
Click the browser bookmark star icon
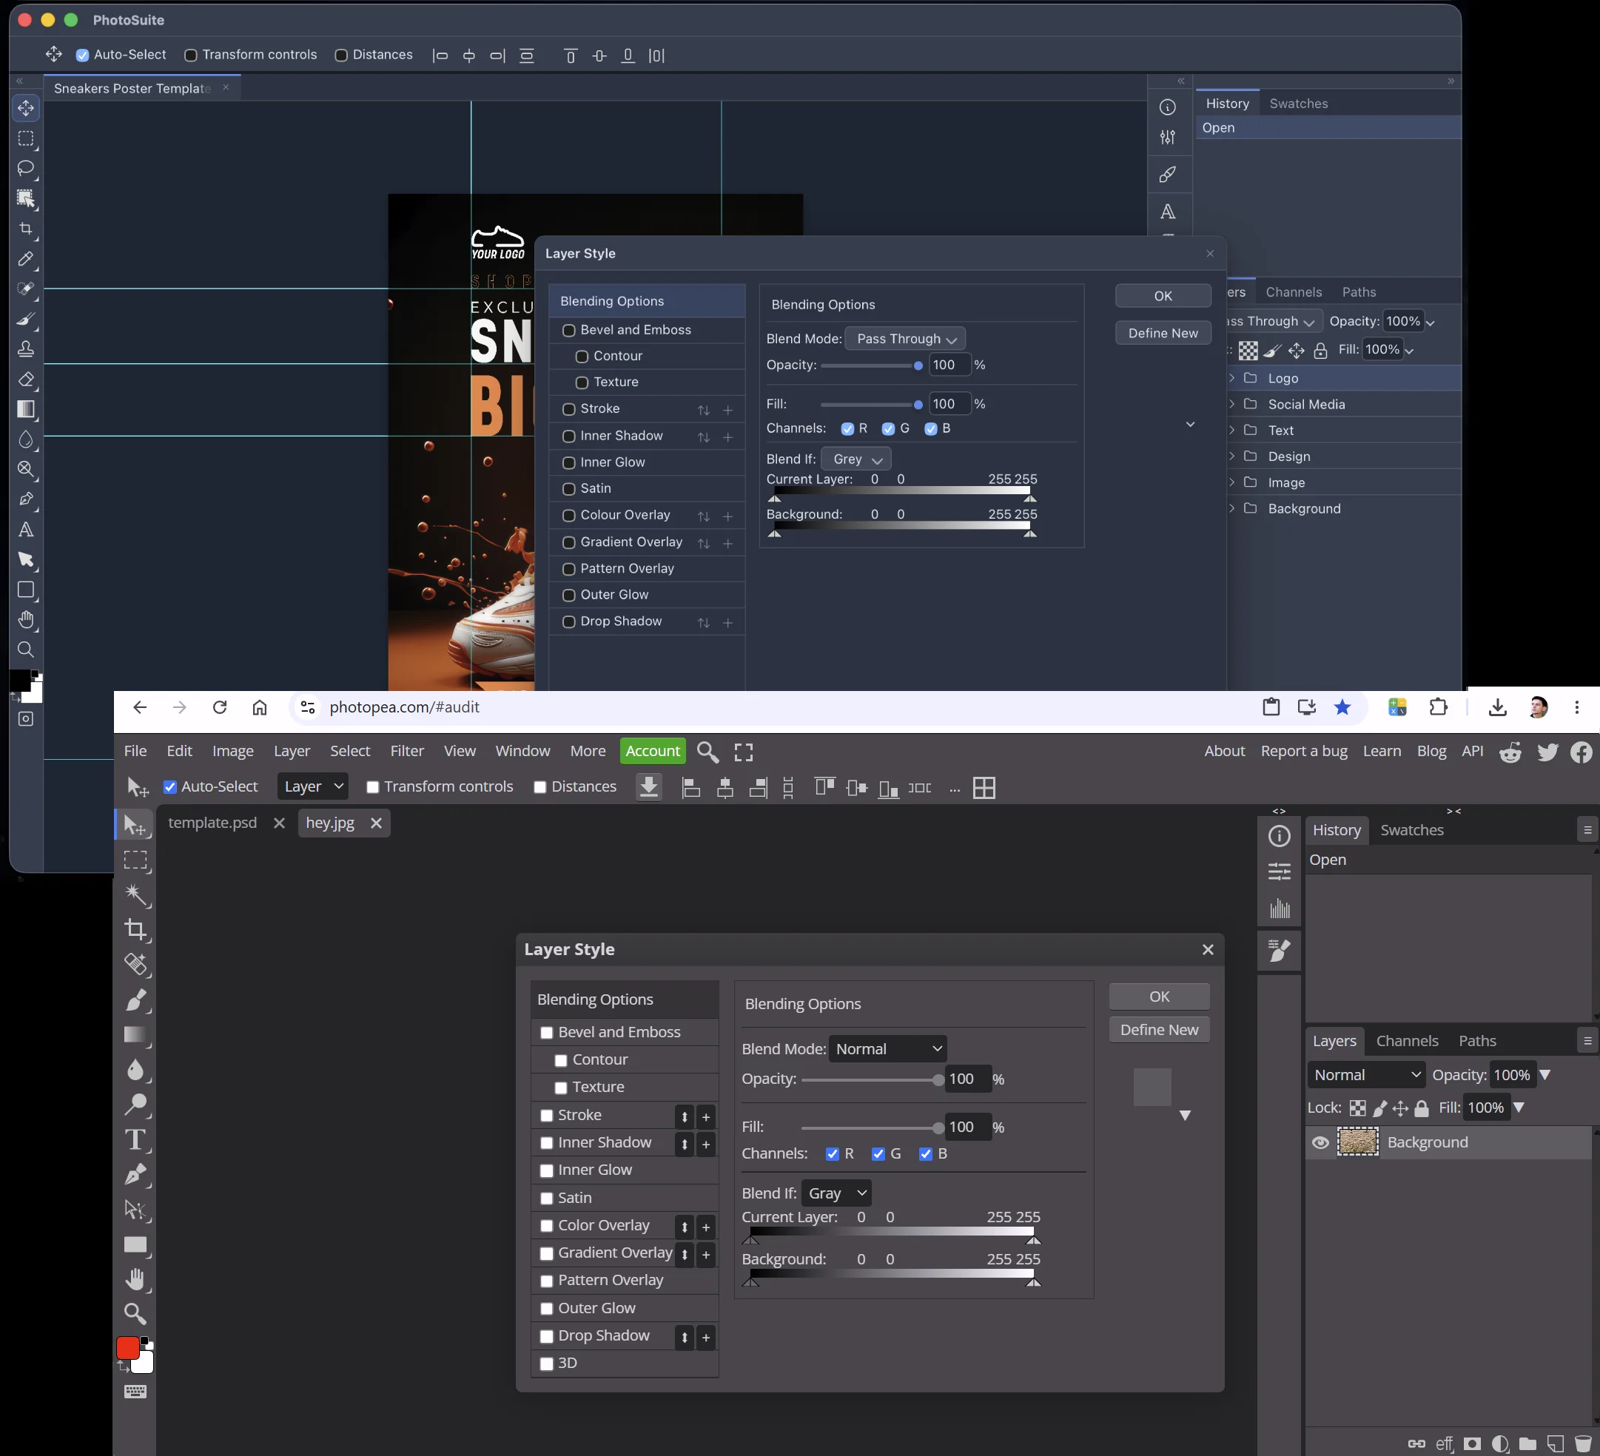click(x=1342, y=707)
